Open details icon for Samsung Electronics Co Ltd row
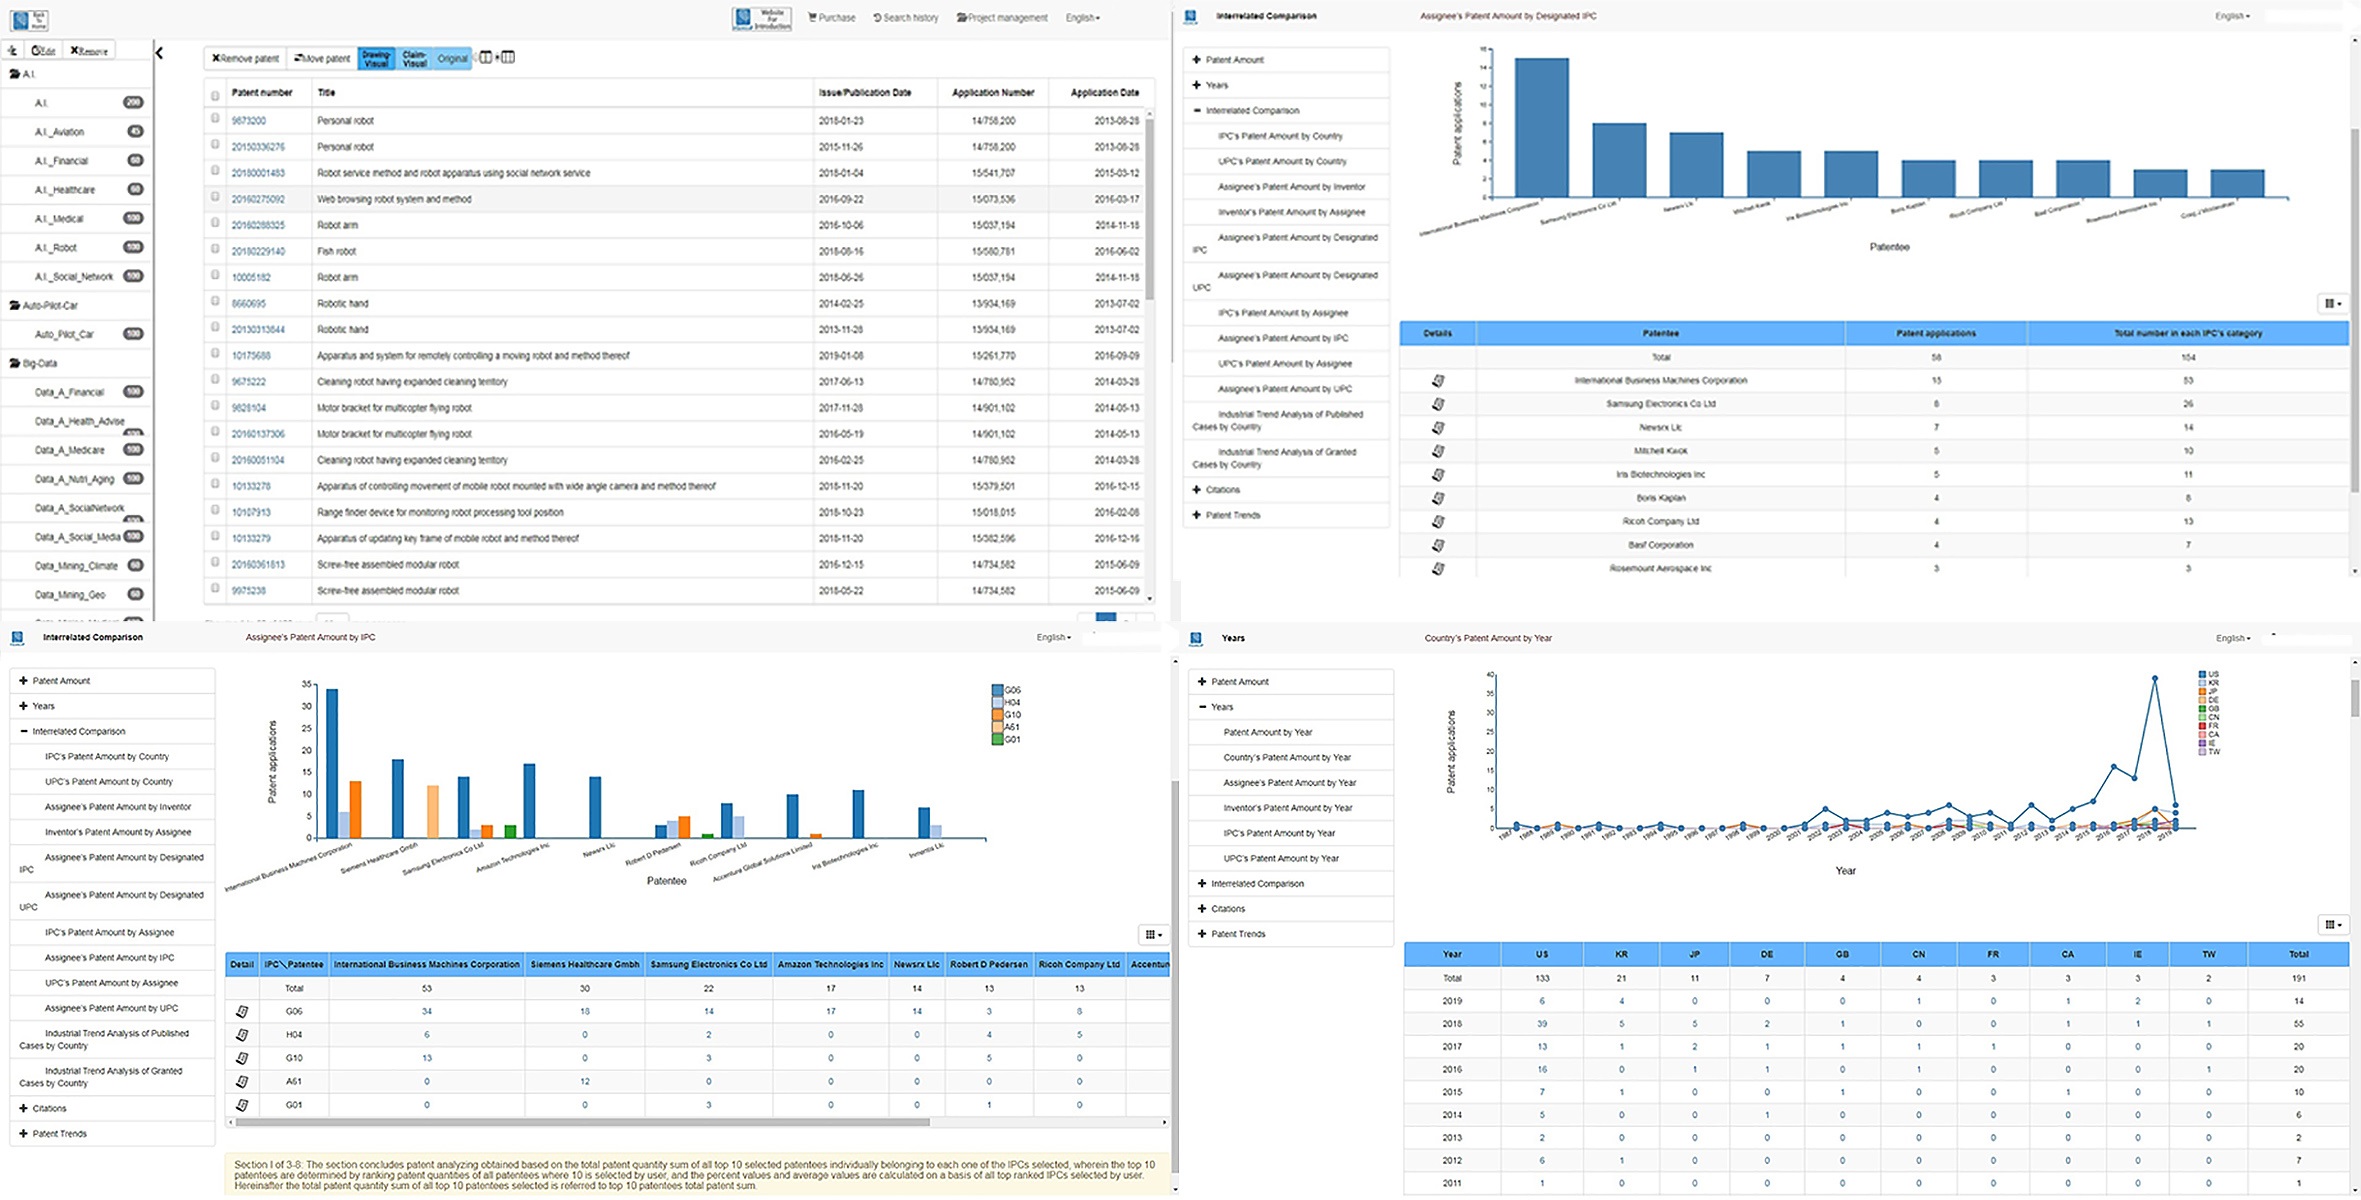This screenshot has height=1200, width=2361. (x=1438, y=404)
